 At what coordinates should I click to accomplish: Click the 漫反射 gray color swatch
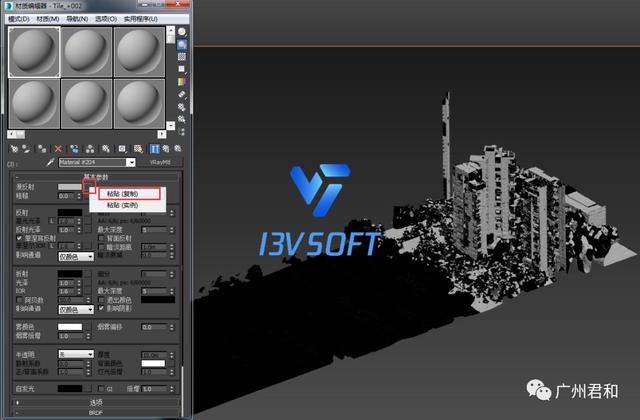tap(70, 187)
